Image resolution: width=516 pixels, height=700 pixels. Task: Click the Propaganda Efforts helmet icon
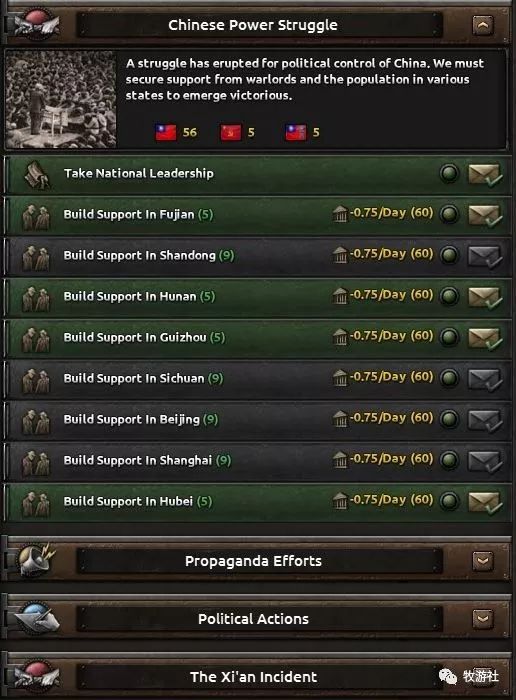coord(37,559)
